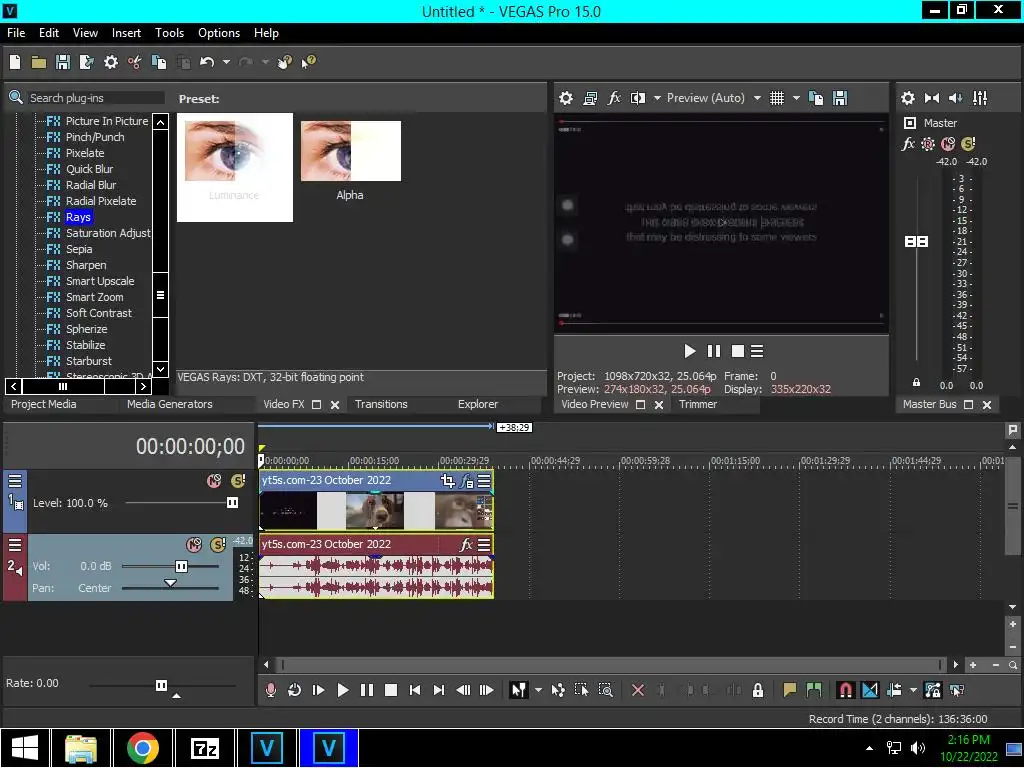
Task: Toggle Loop Playback in the transport bar
Action: pos(295,690)
